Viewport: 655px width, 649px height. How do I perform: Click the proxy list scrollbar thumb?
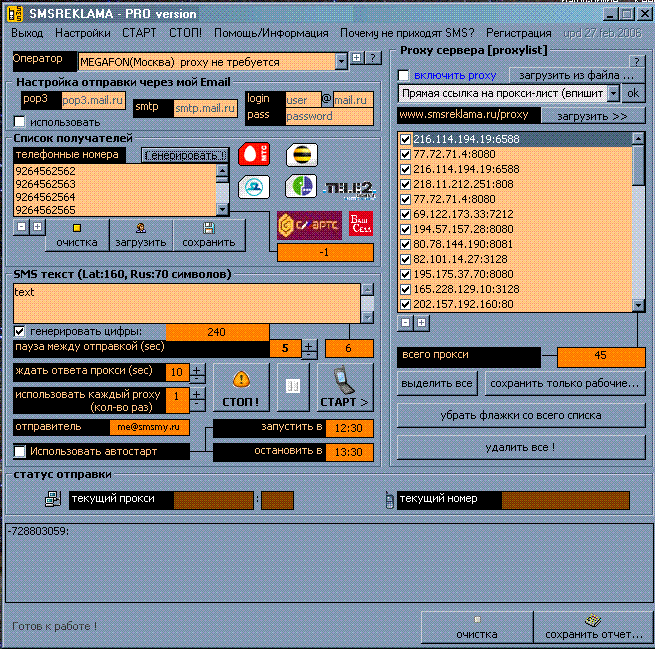[638, 165]
